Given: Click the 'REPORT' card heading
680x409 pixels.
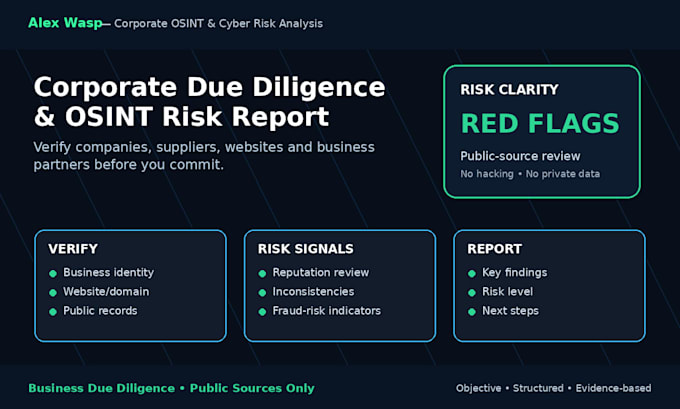Looking at the screenshot, I should click(494, 249).
